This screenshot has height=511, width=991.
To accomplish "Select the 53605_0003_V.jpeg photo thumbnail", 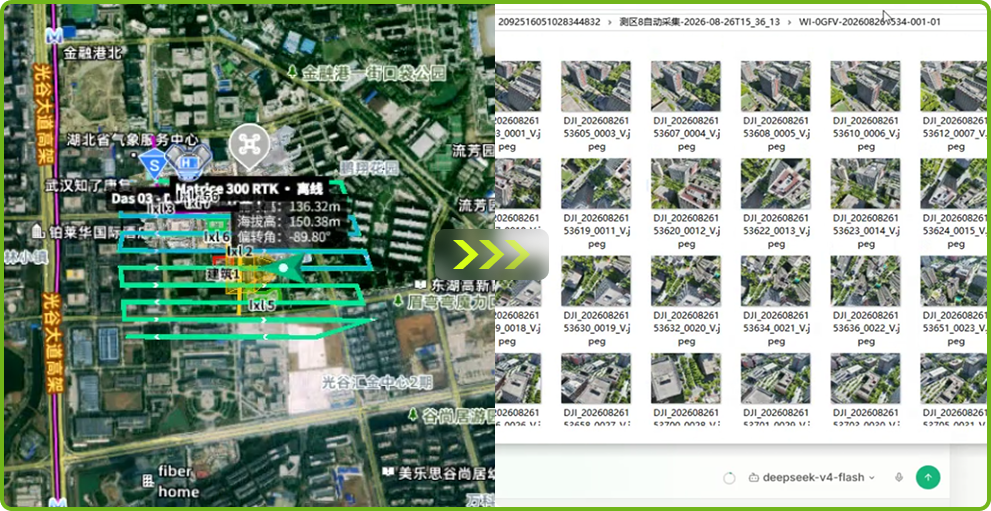I will point(596,86).
